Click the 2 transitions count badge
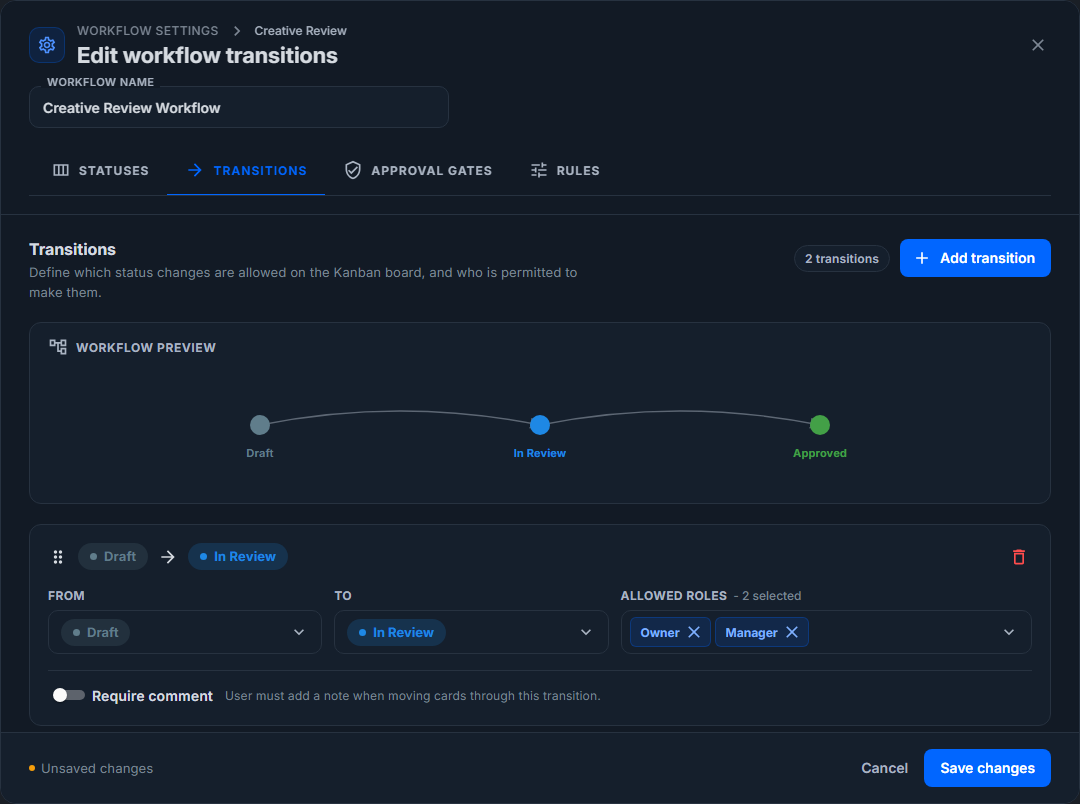1080x804 pixels. pyautogui.click(x=842, y=258)
